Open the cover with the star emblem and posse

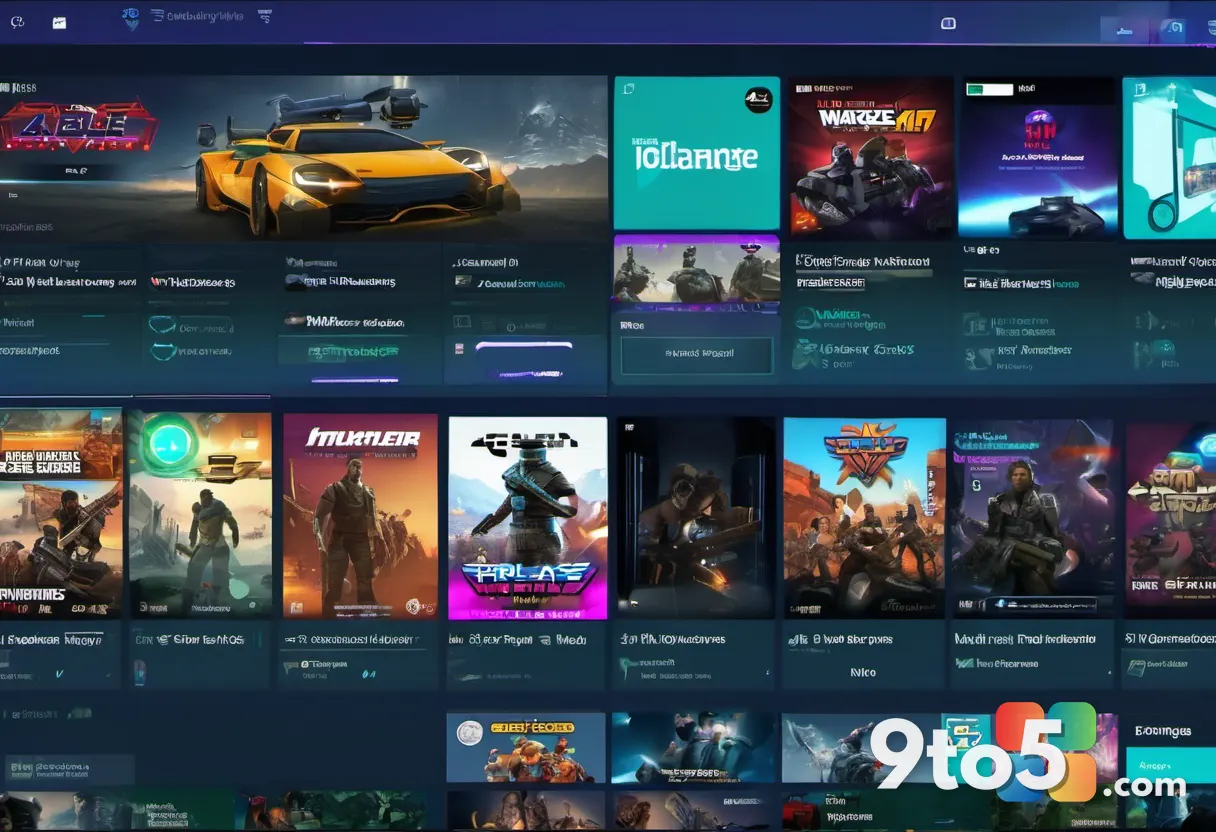(x=864, y=517)
